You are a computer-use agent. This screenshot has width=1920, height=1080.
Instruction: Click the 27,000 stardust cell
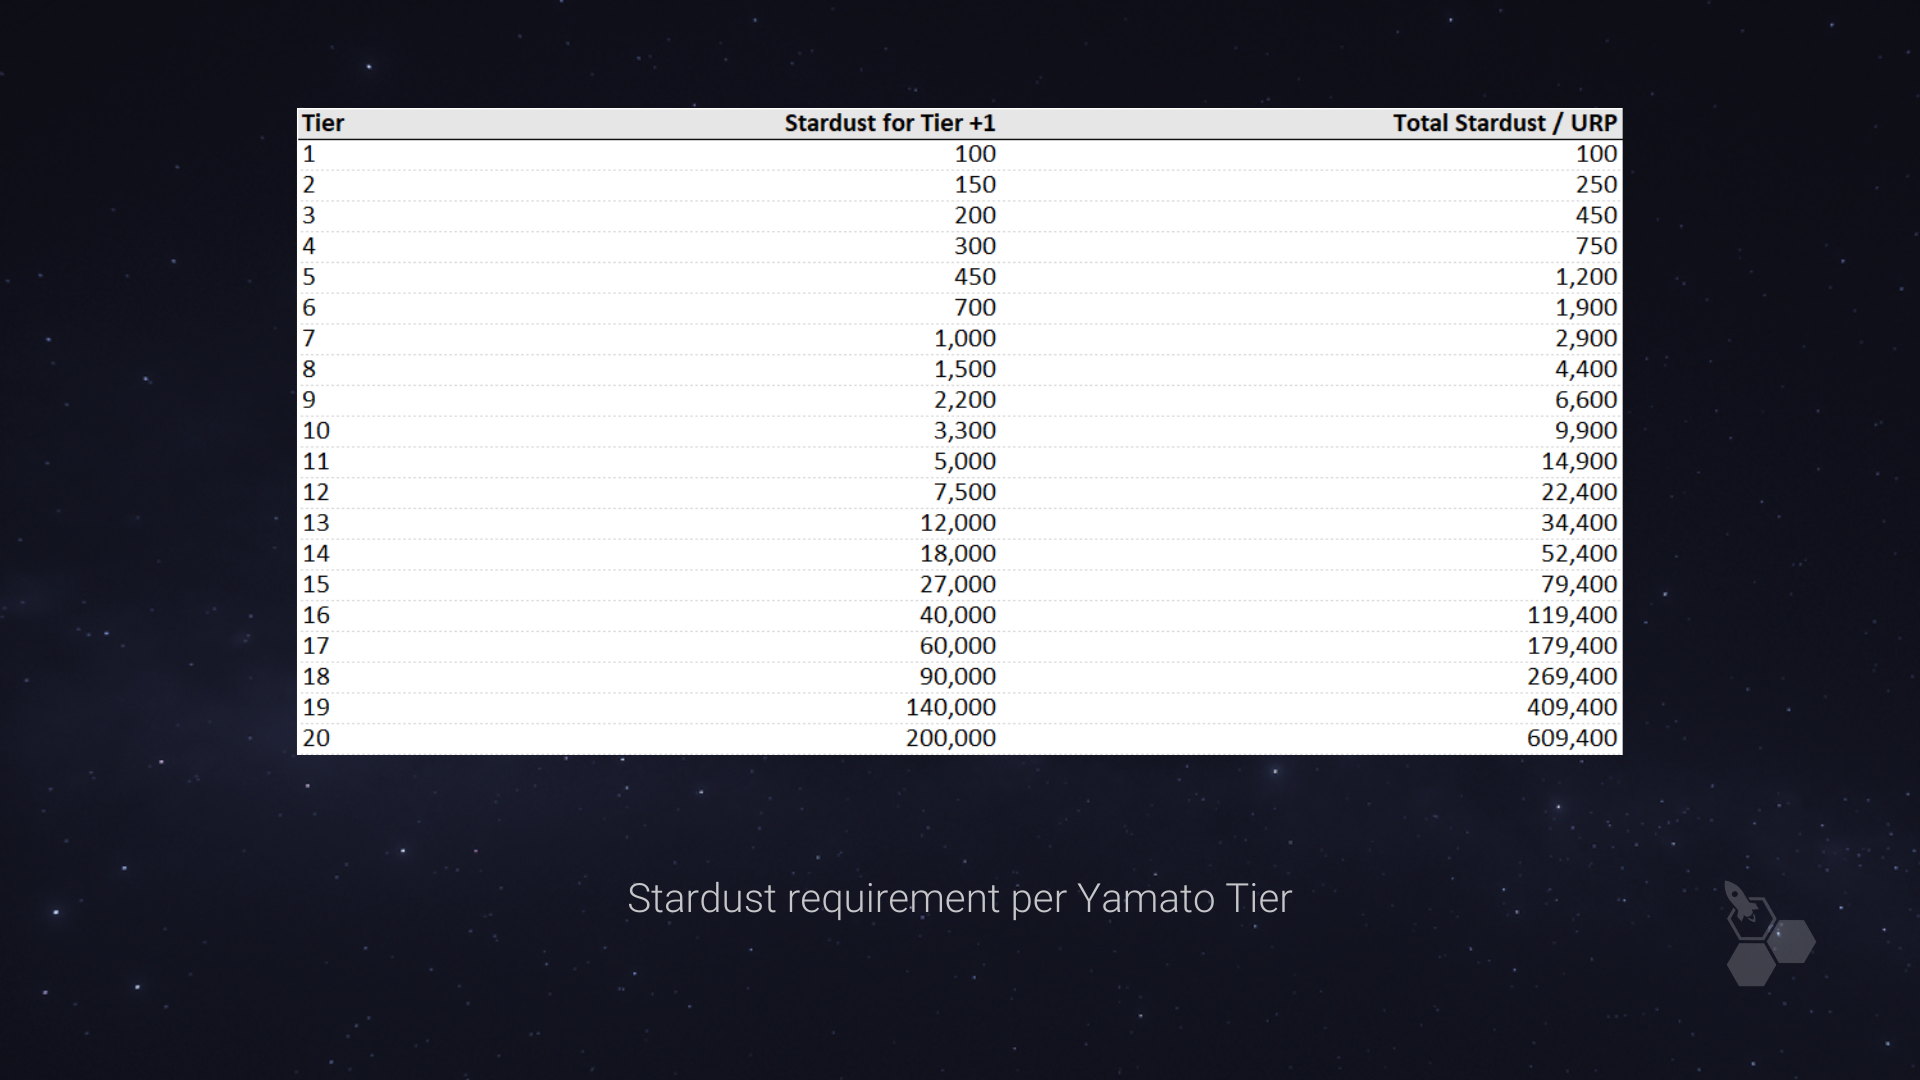coord(958,584)
